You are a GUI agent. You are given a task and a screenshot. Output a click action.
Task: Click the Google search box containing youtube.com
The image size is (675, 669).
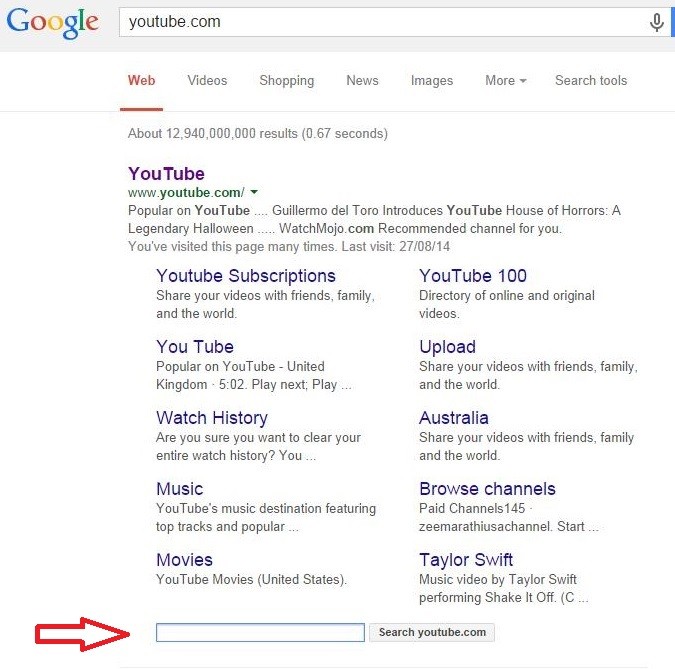click(x=380, y=22)
